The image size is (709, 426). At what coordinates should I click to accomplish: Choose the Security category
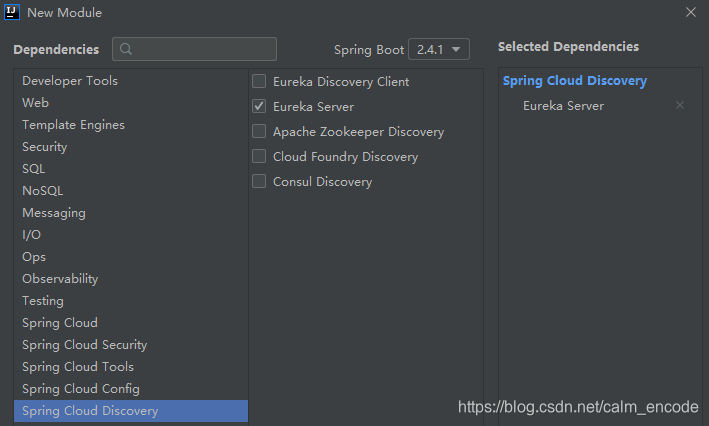pos(131,147)
